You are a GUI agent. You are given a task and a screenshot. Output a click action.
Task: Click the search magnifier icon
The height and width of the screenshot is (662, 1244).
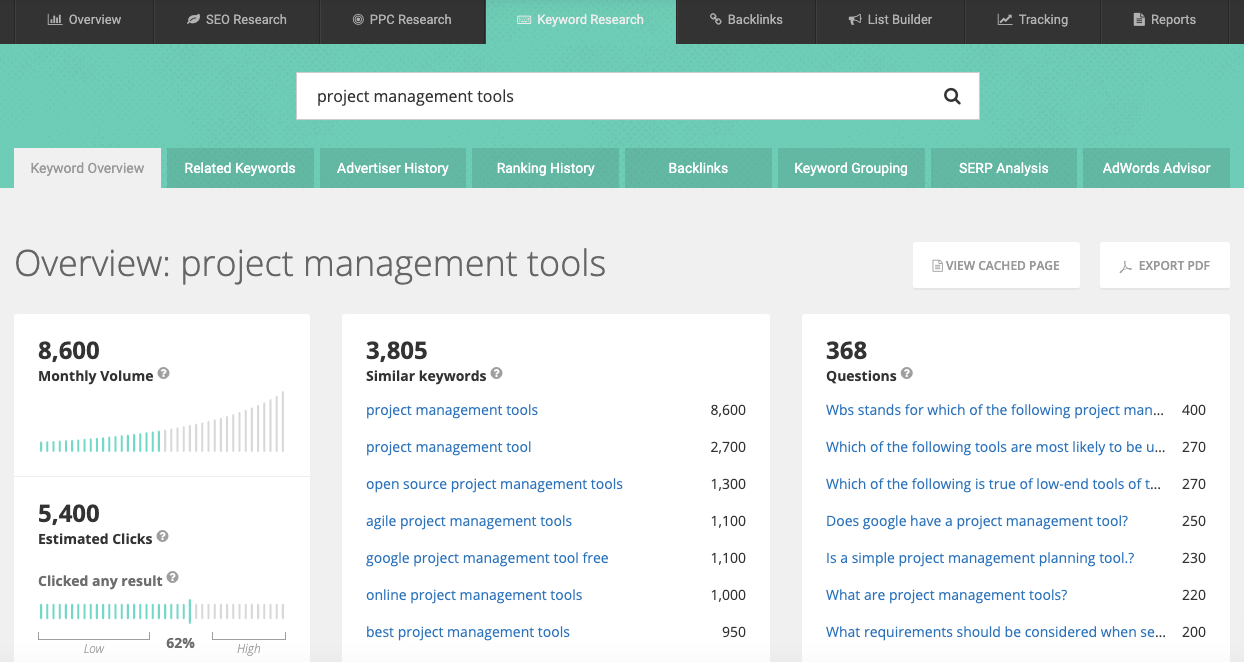[x=952, y=97]
